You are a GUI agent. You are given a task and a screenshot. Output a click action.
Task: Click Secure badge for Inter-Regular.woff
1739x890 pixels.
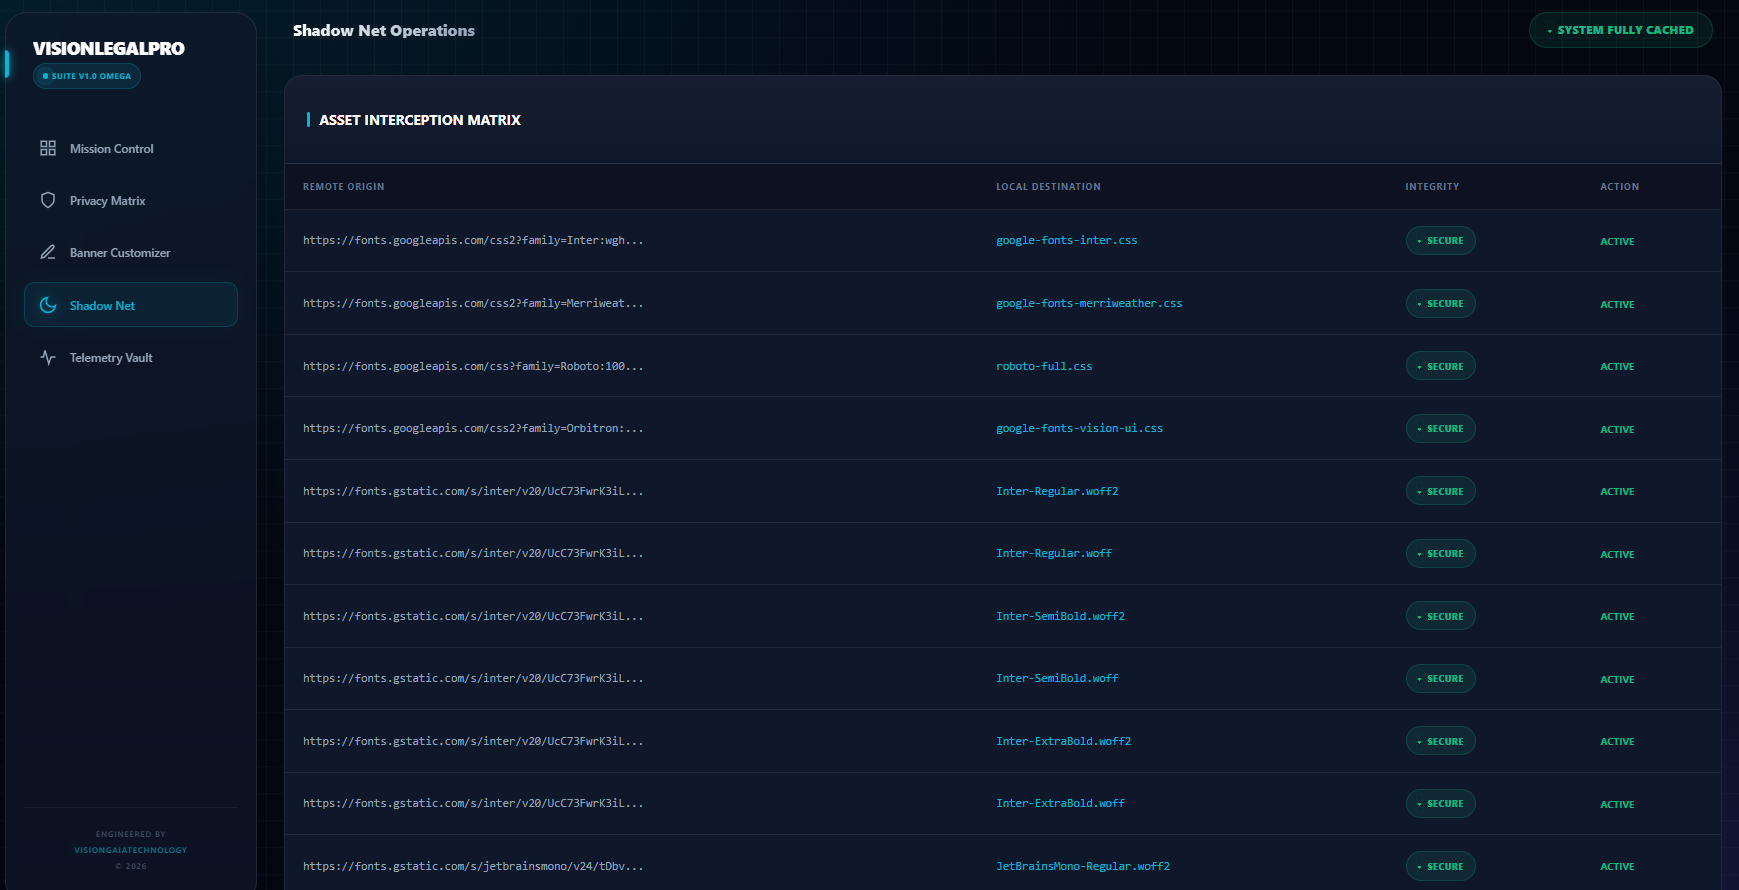point(1440,553)
